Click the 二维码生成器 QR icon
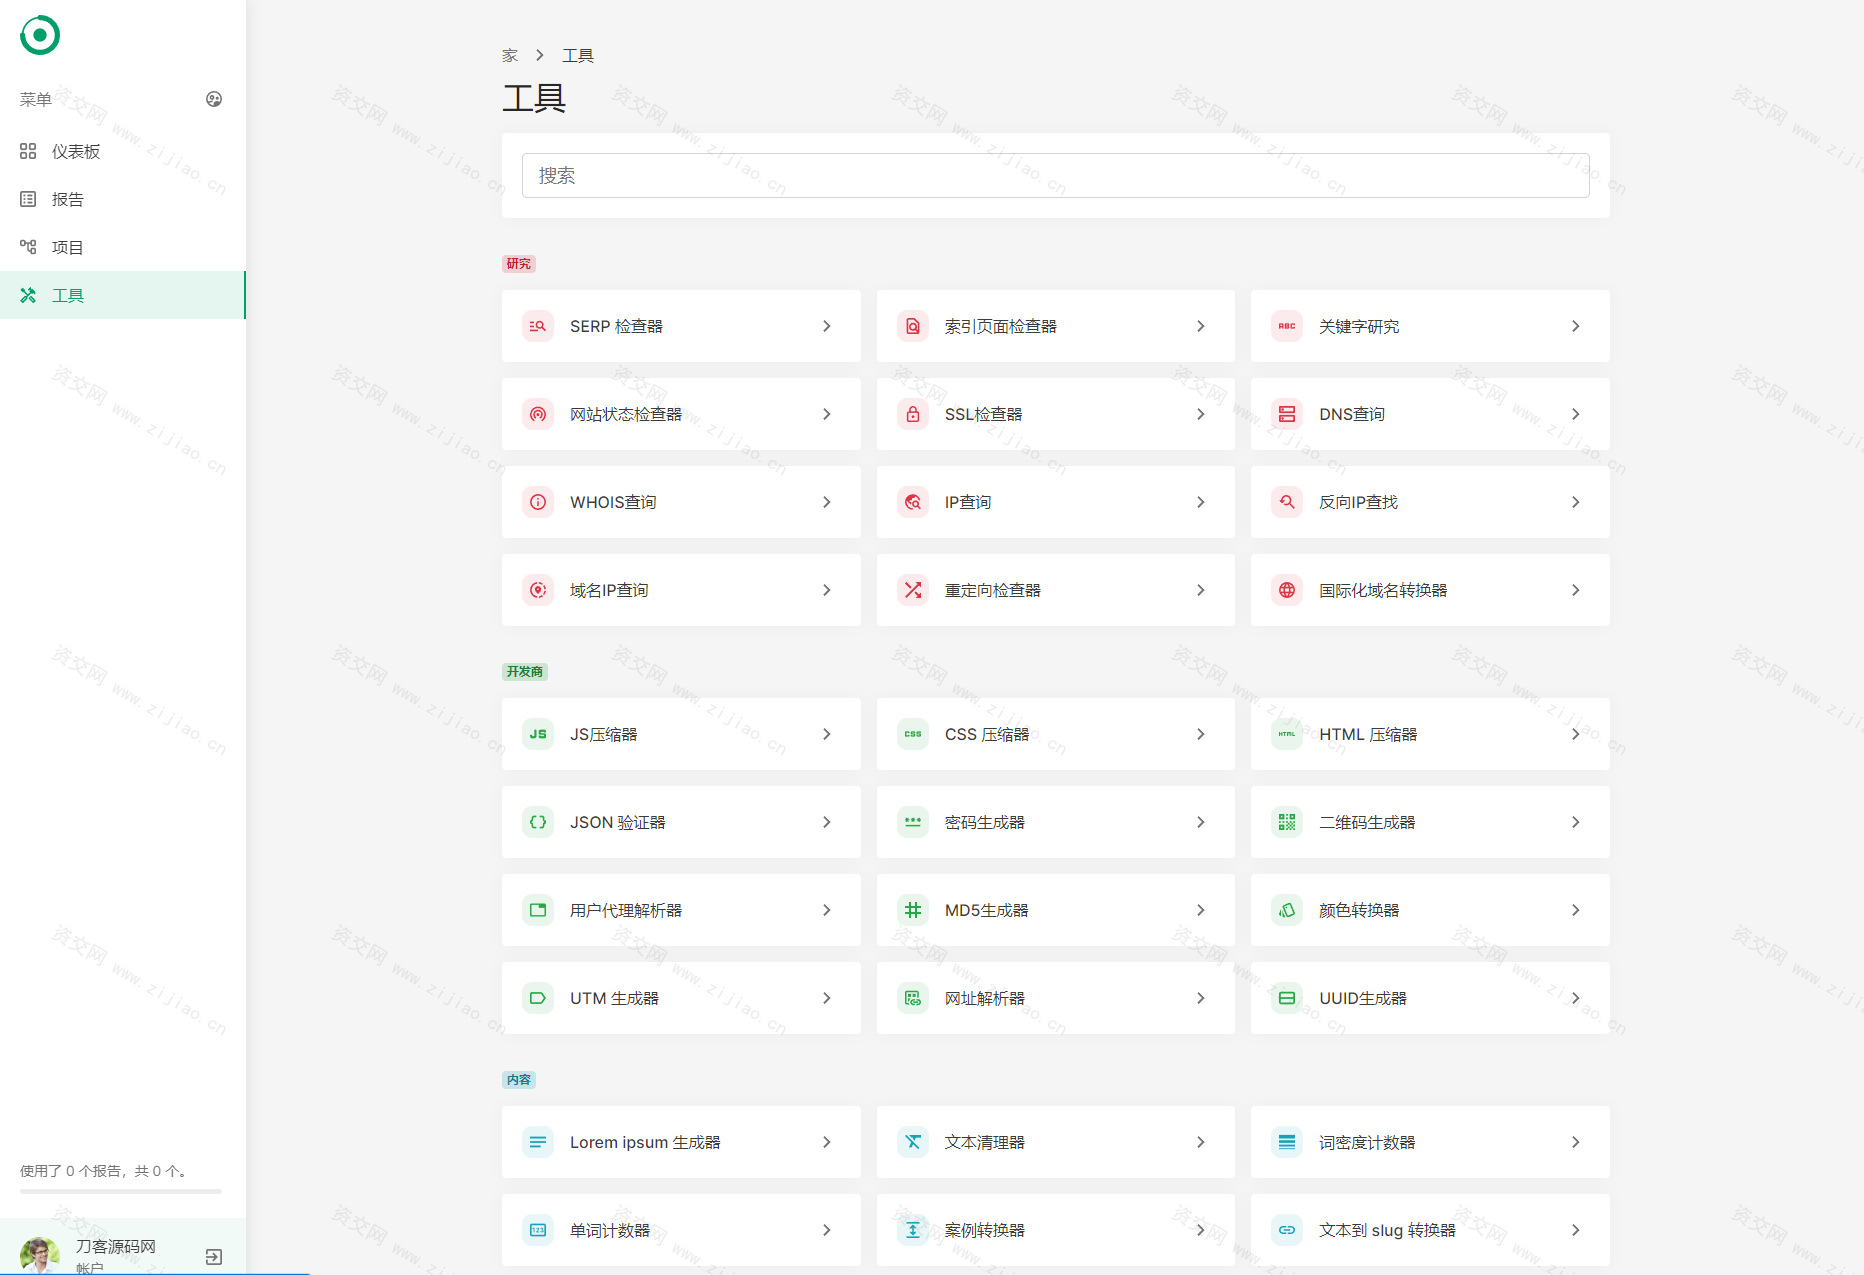1864x1275 pixels. pos(1287,822)
